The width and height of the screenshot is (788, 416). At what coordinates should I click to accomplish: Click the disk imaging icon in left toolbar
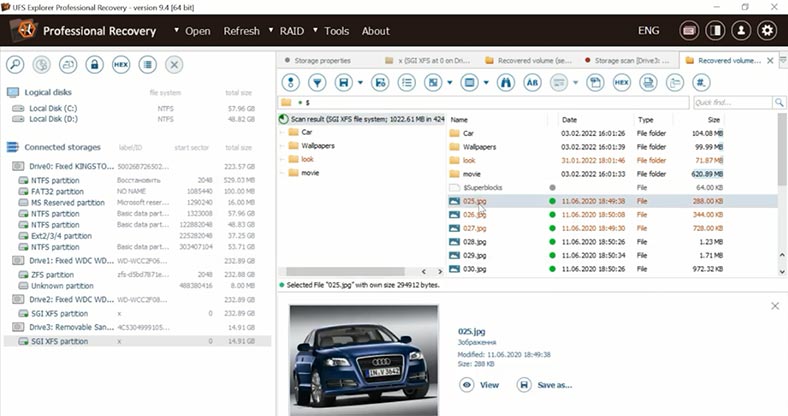68,65
